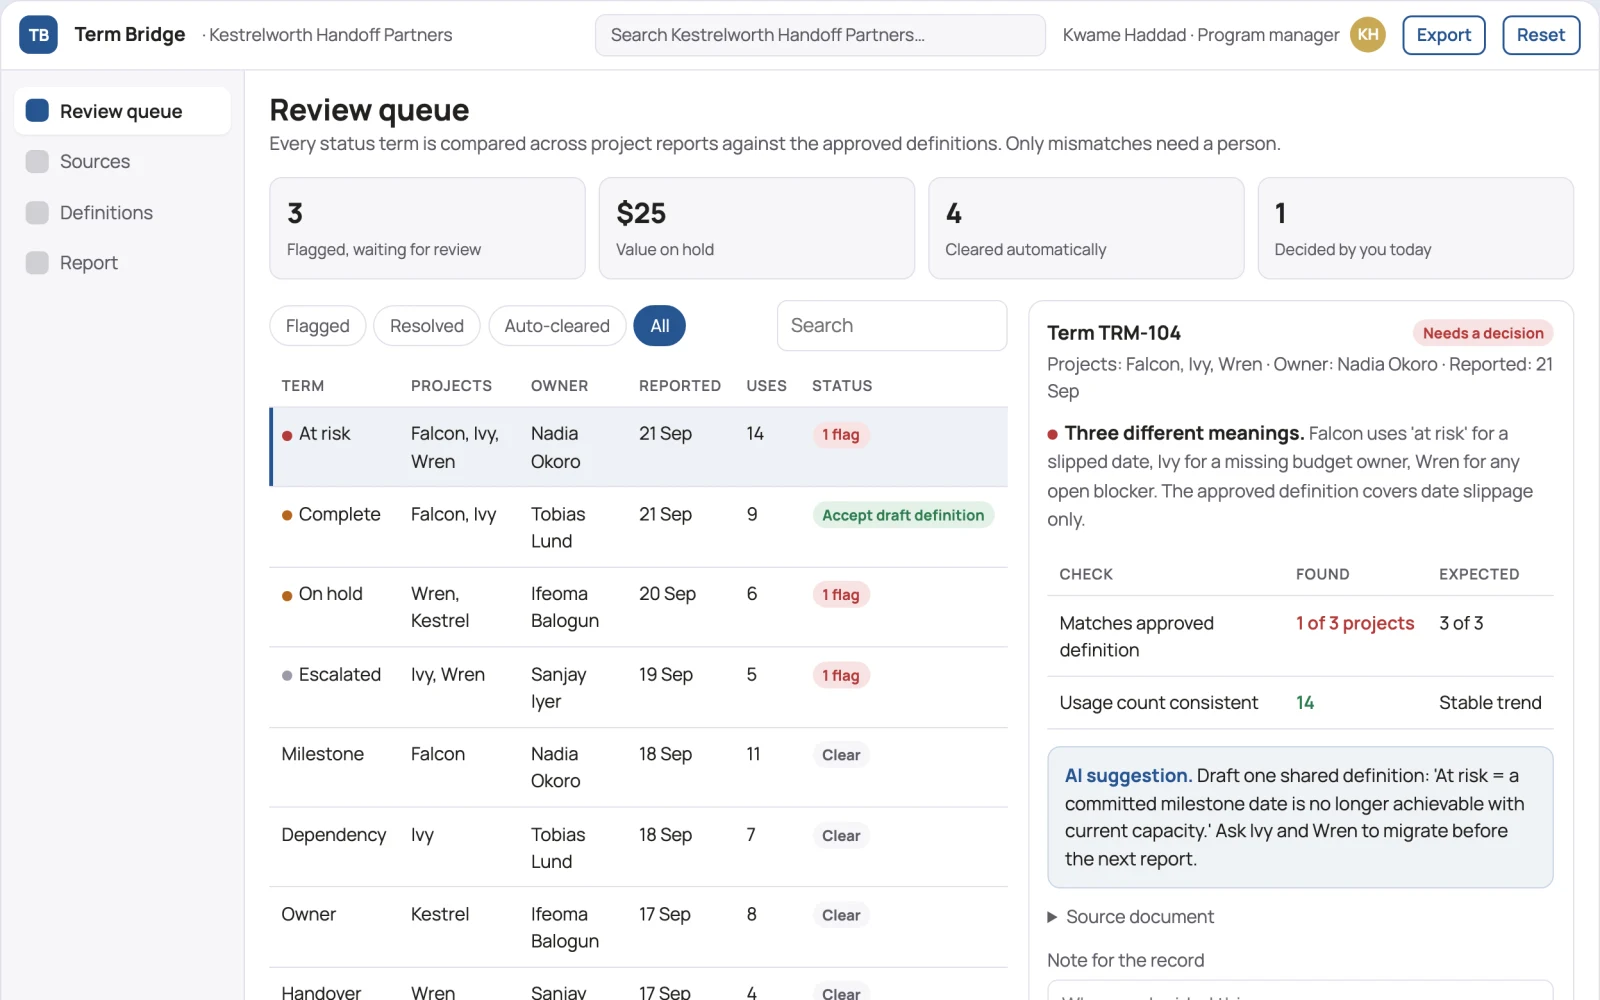This screenshot has height=1000, width=1600.
Task: Click the AI suggestion box
Action: click(1300, 817)
